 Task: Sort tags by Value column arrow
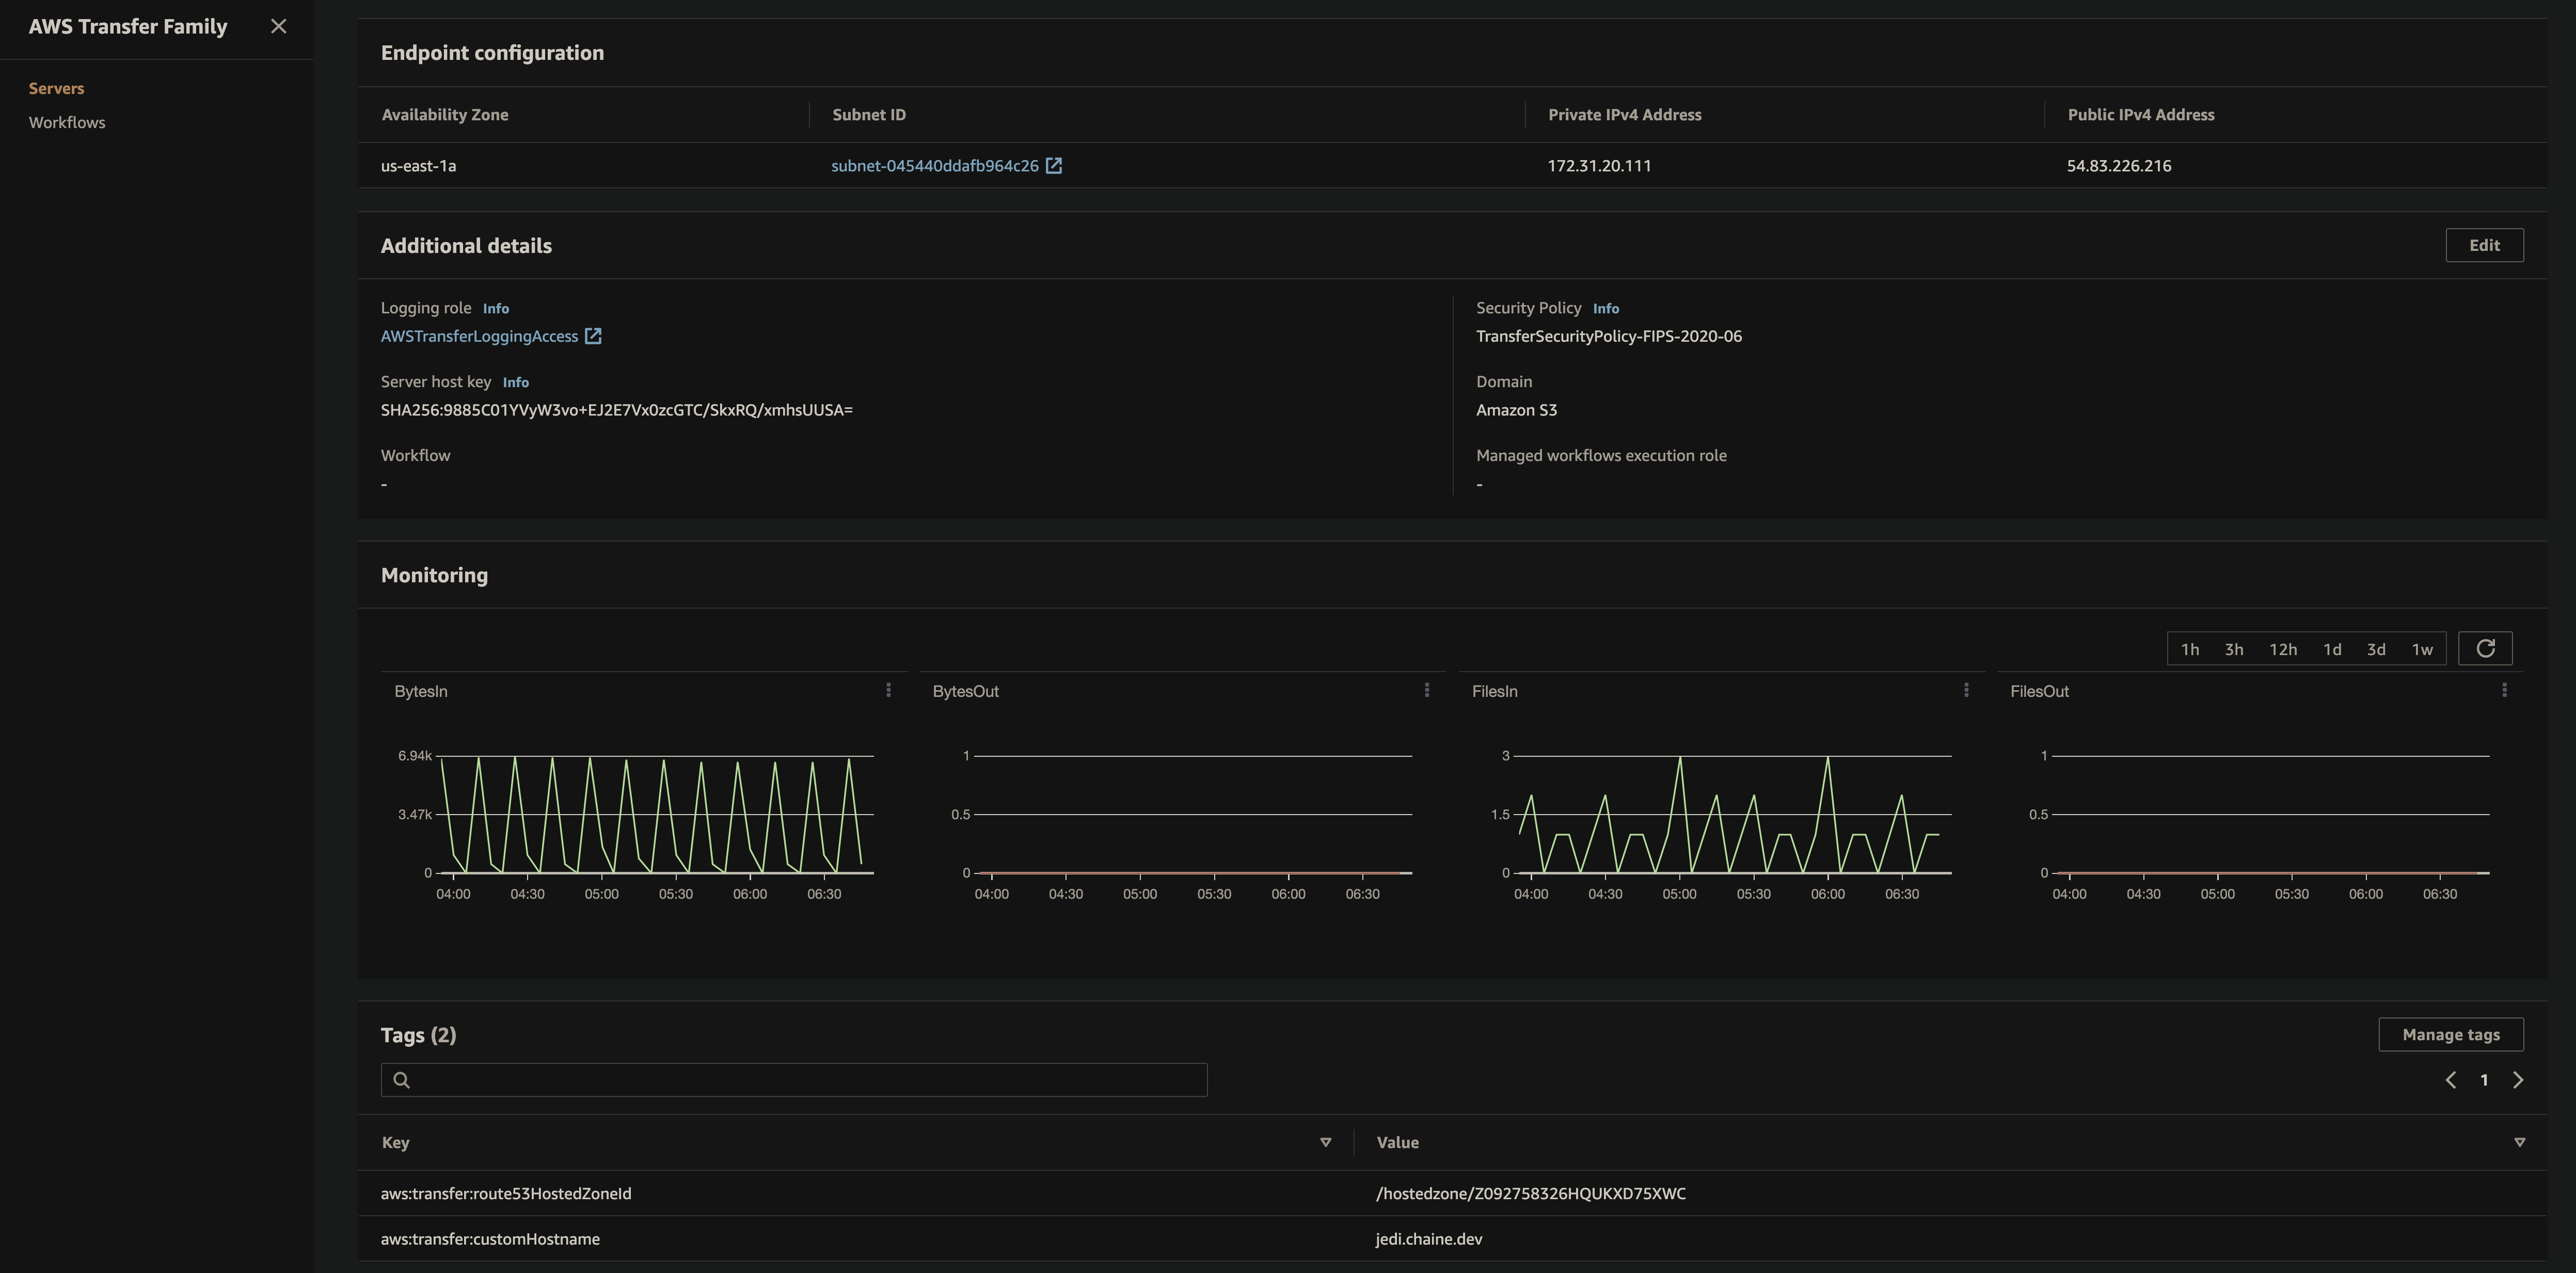pos(2520,1143)
